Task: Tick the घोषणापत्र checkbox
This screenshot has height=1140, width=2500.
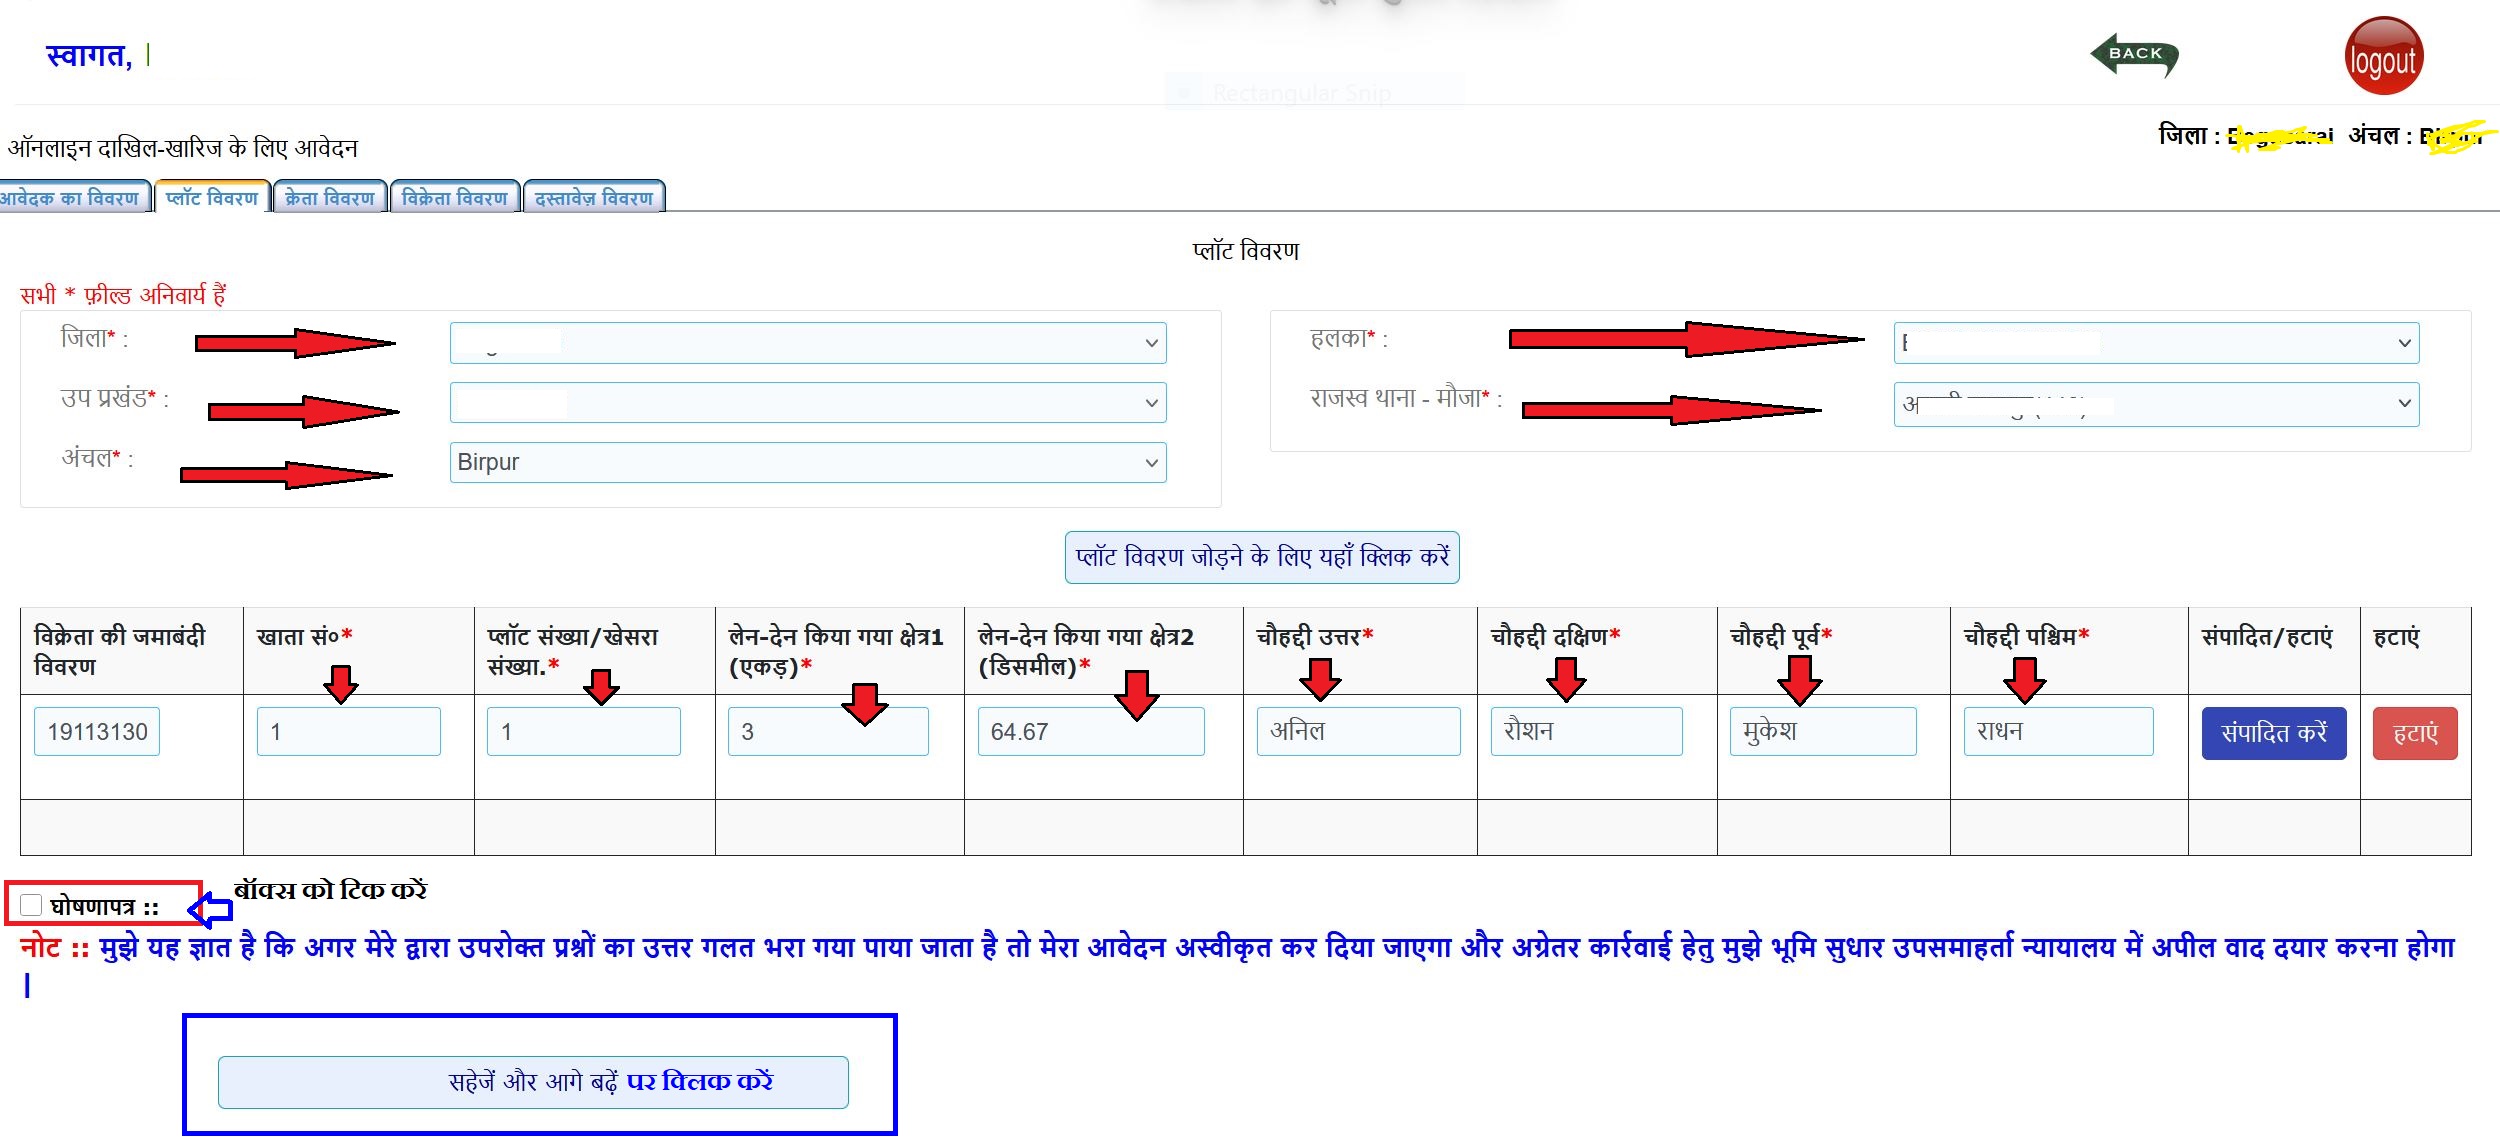Action: (31, 905)
